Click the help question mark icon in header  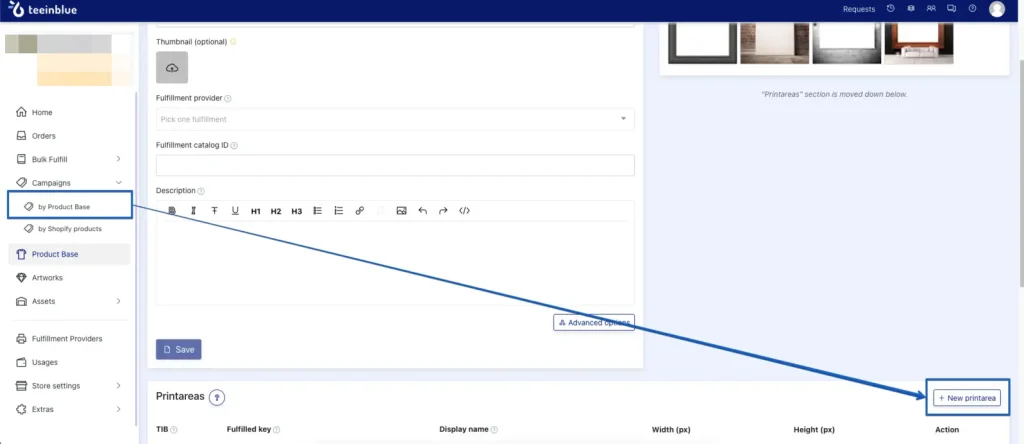coord(972,8)
